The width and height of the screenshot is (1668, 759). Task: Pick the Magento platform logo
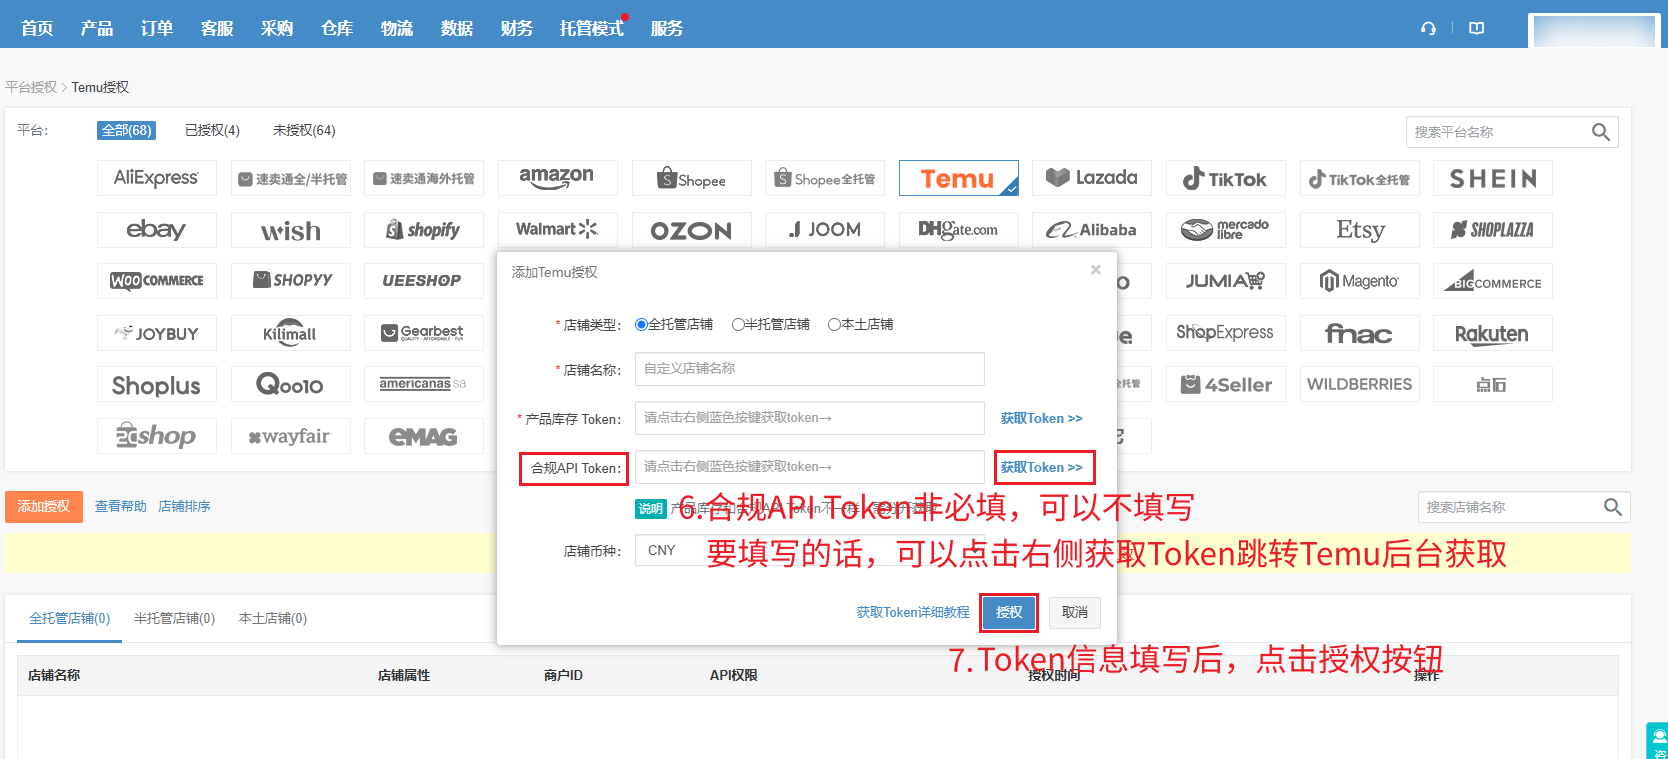tap(1359, 281)
